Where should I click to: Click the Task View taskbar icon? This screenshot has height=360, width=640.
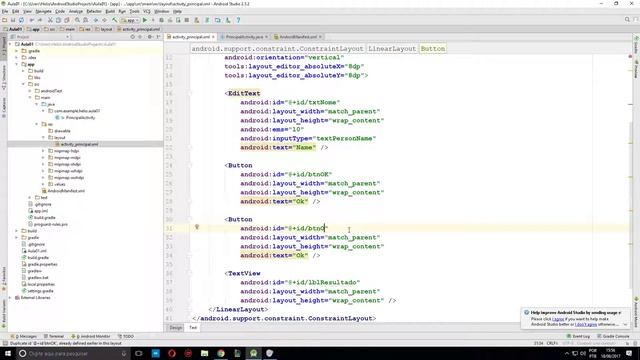139,353
